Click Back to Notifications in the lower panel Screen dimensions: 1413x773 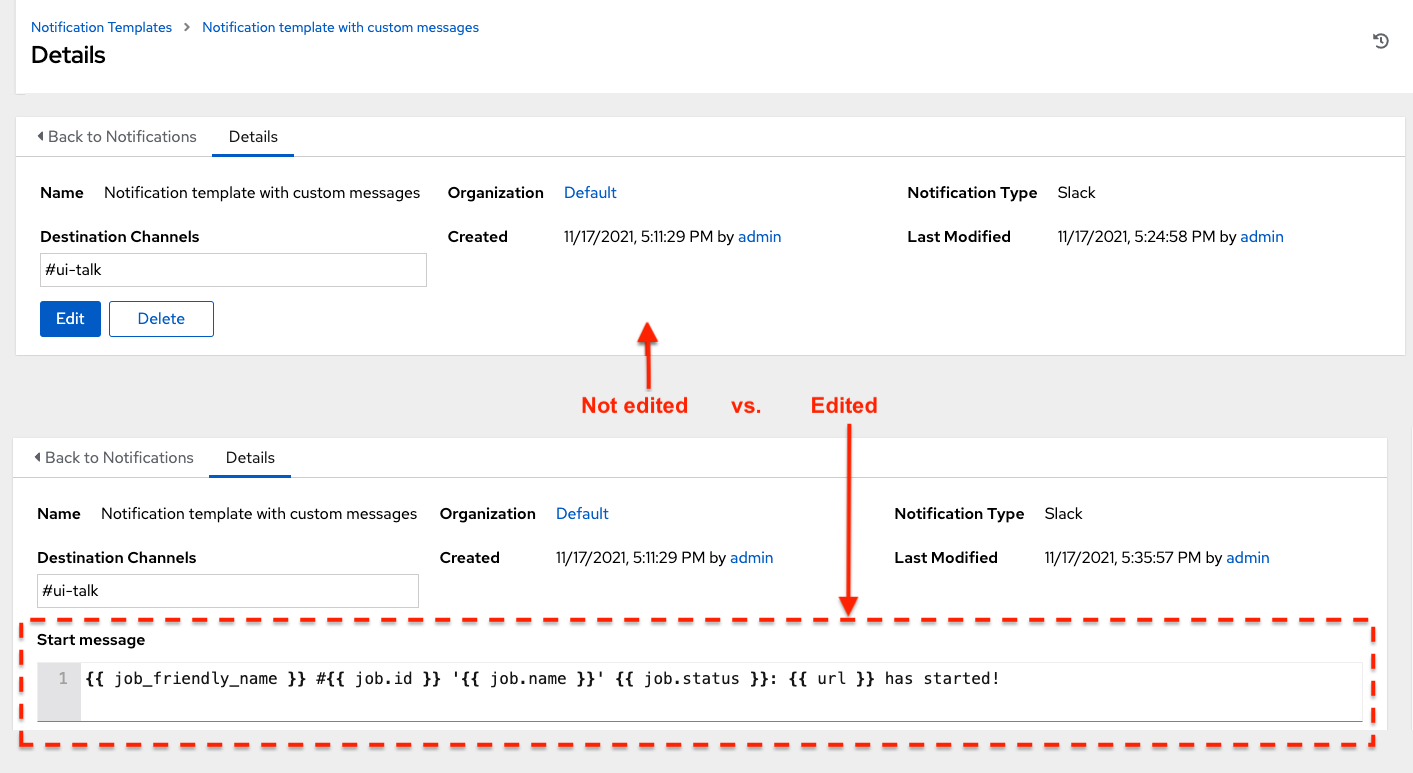point(118,457)
